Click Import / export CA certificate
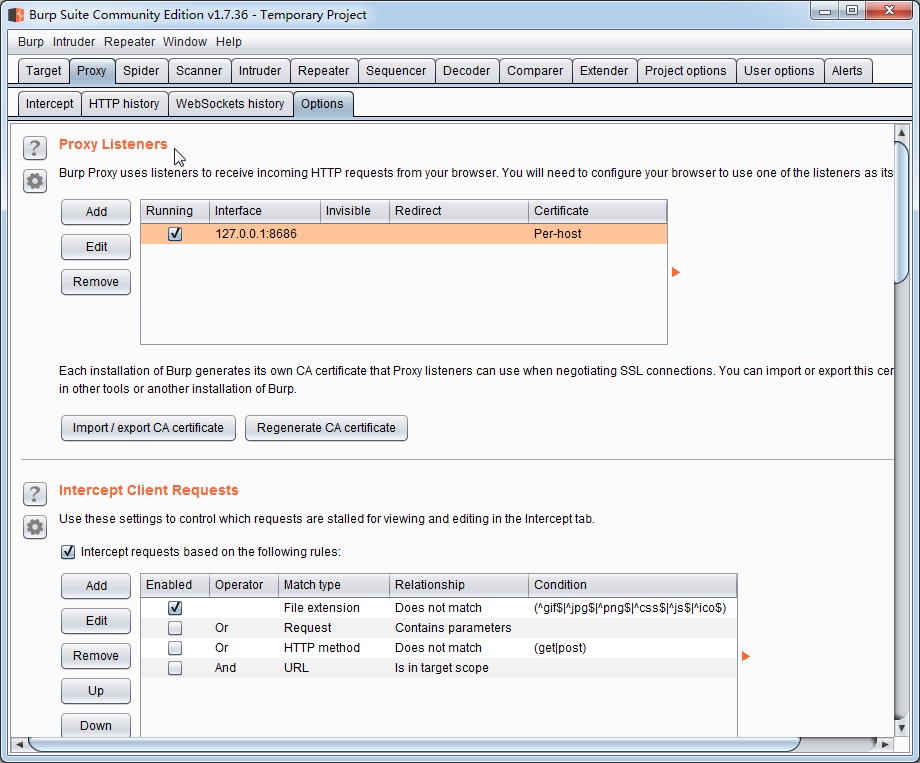This screenshot has width=920, height=763. [x=148, y=428]
